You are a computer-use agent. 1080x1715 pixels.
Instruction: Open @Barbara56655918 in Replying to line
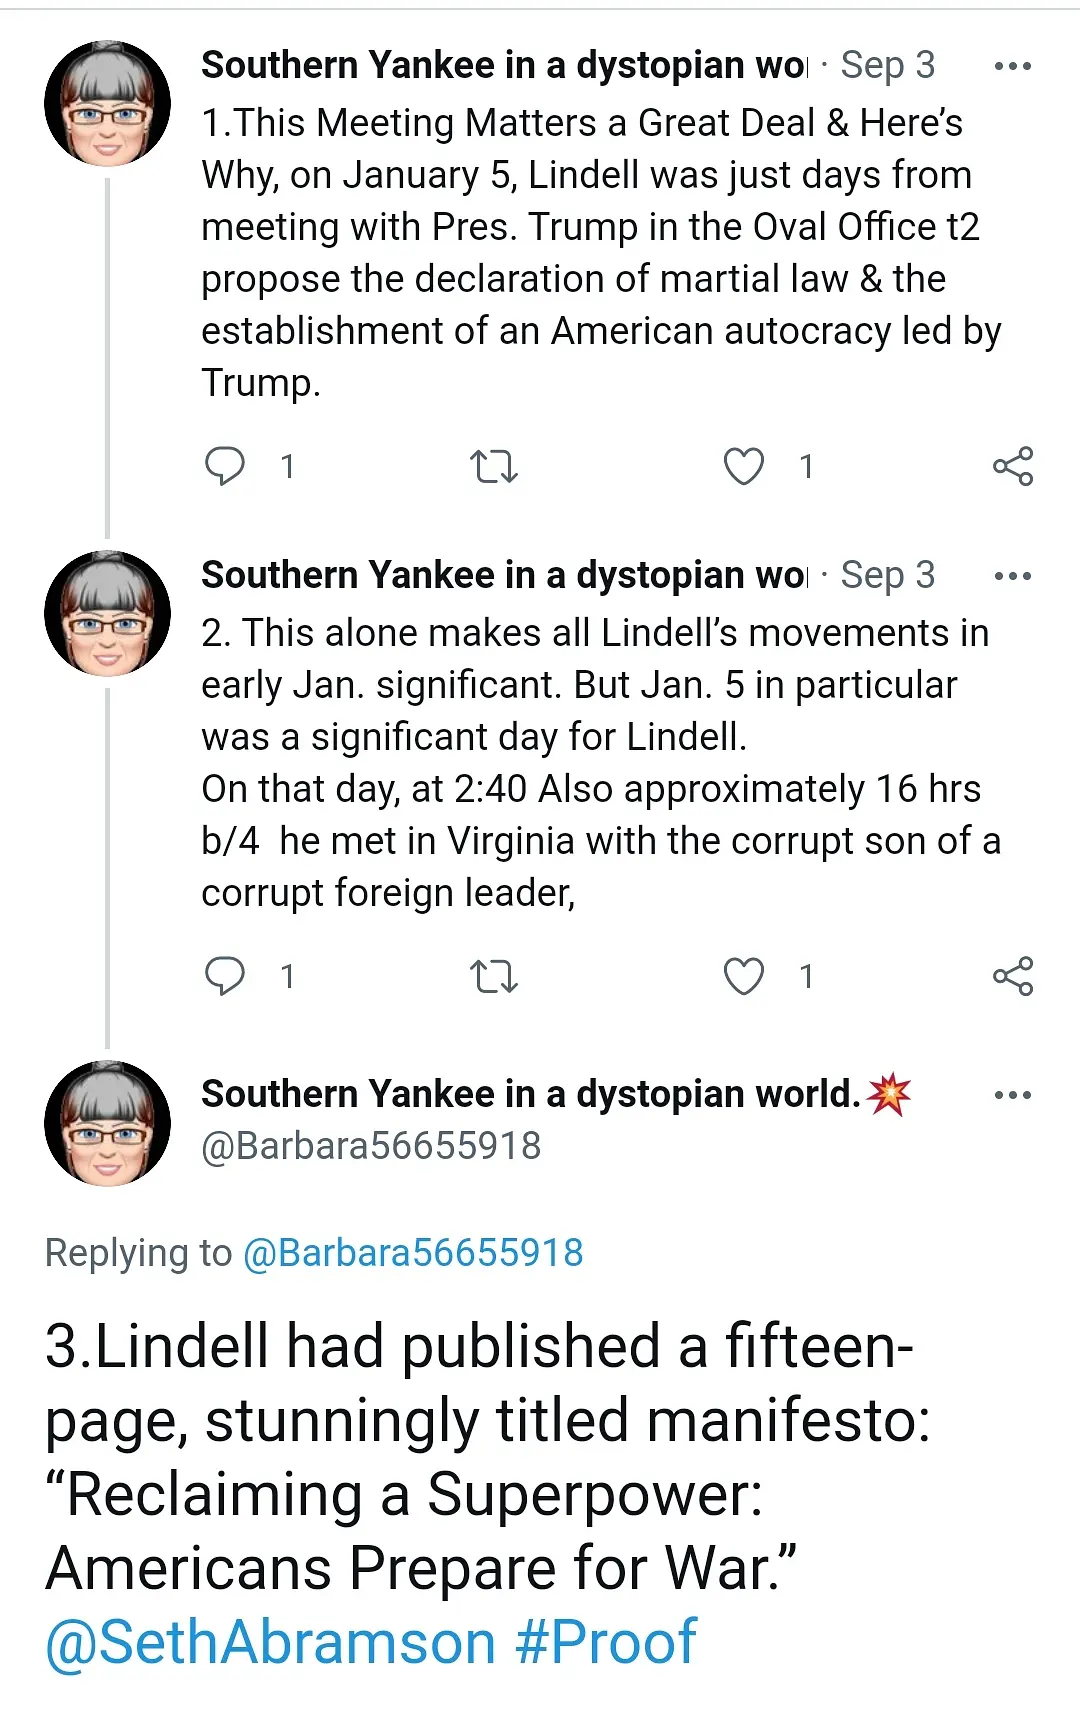click(413, 1252)
